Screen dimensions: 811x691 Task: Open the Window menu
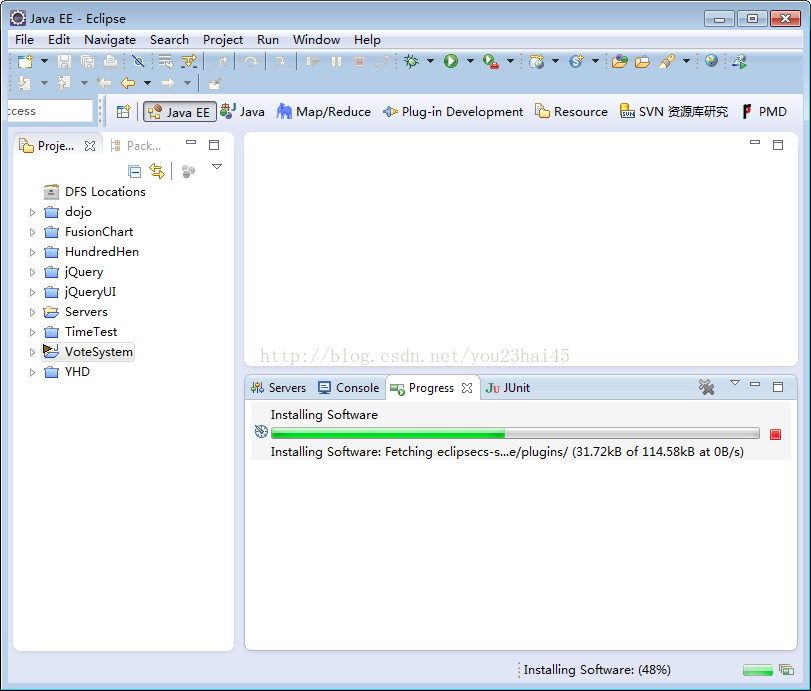[x=316, y=40]
